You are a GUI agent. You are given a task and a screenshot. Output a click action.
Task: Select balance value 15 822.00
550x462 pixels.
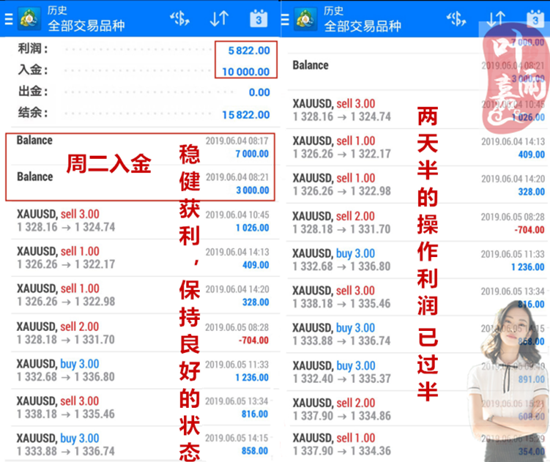[246, 115]
